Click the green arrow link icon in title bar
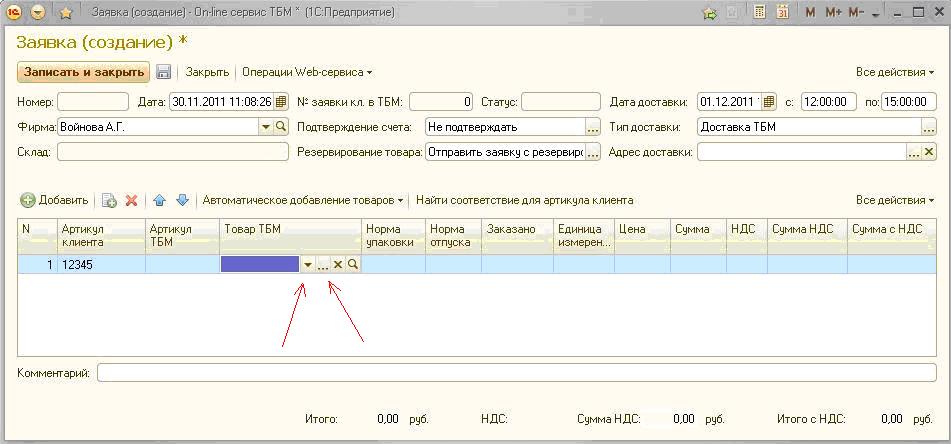This screenshot has height=444, width=951. (710, 13)
